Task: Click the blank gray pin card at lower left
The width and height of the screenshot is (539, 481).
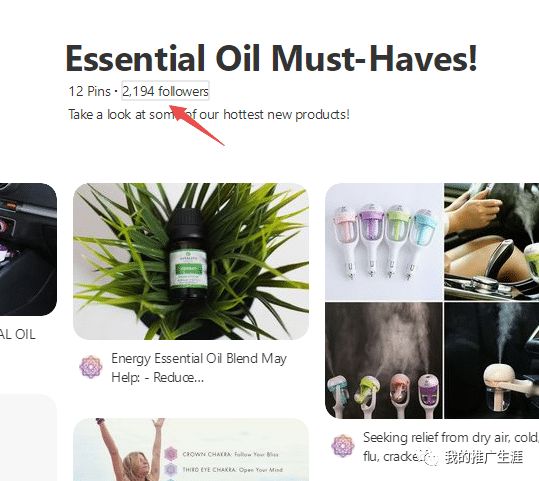Action: pyautogui.click(x=28, y=437)
